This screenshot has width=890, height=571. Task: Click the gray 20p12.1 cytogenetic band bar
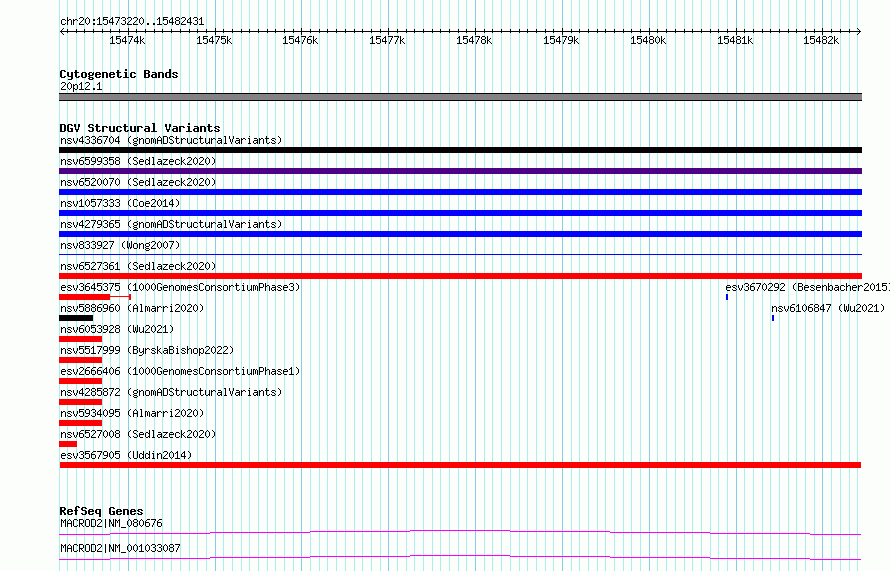460,97
